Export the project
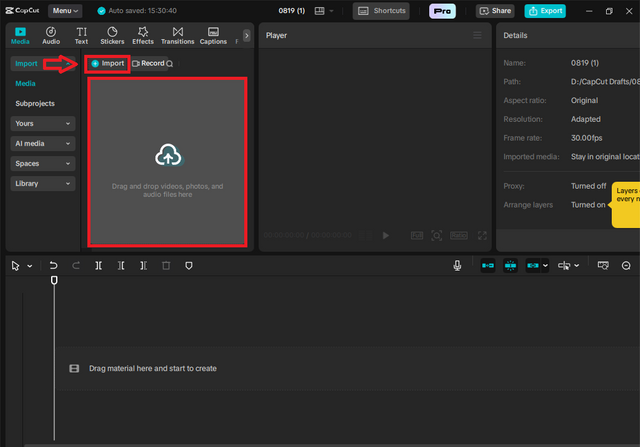Screen dimensions: 640x447 (x=545, y=11)
